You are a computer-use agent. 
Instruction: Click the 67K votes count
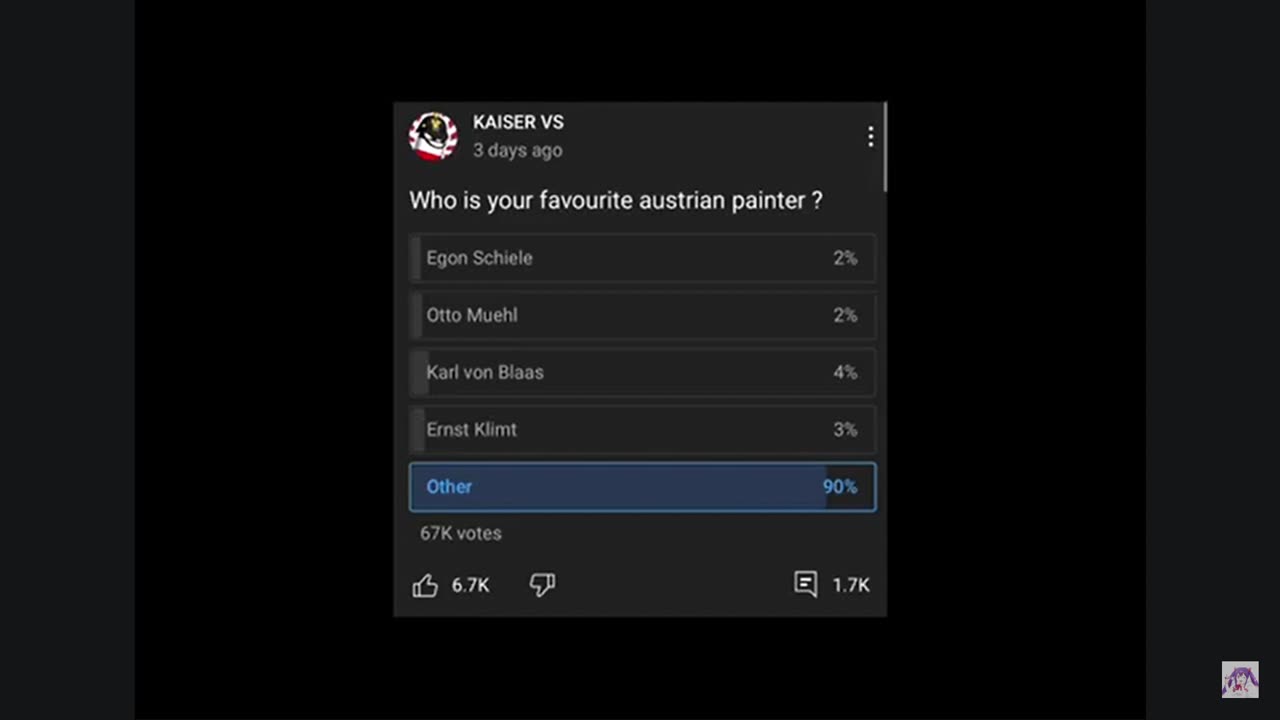[460, 533]
